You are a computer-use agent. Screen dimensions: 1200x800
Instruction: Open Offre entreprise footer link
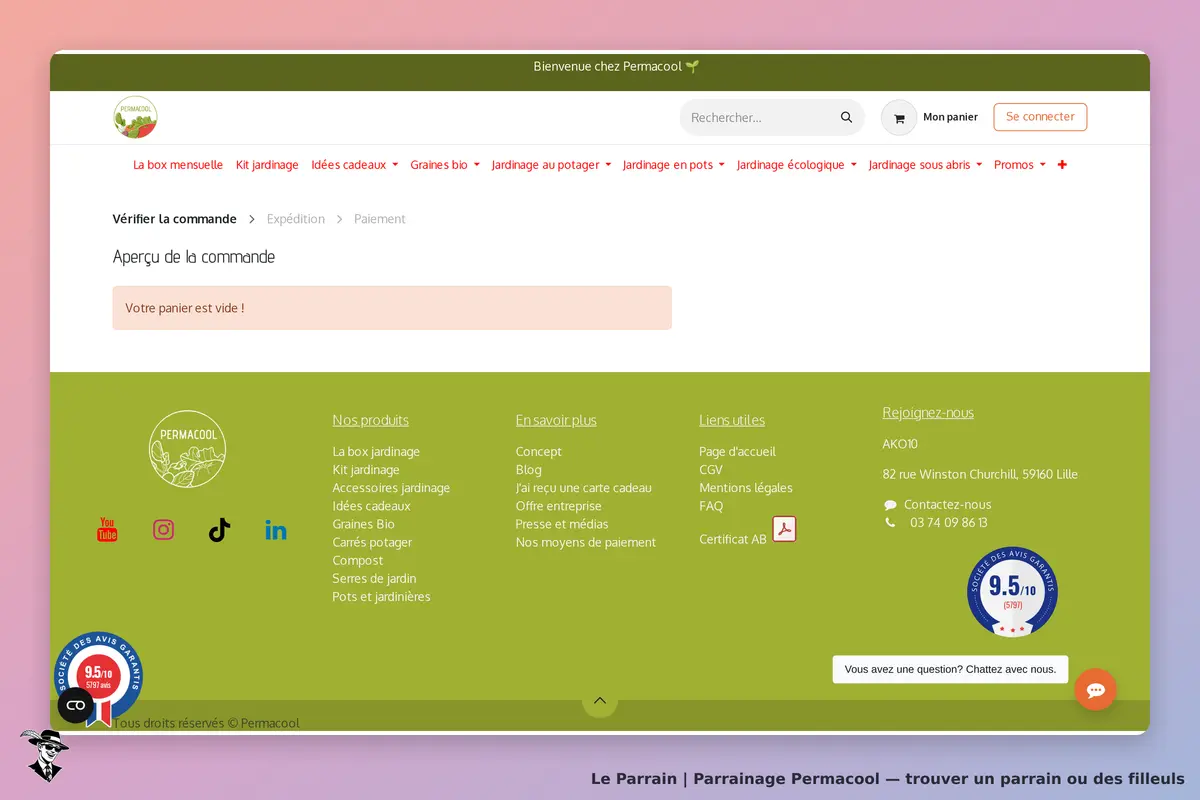coord(559,506)
